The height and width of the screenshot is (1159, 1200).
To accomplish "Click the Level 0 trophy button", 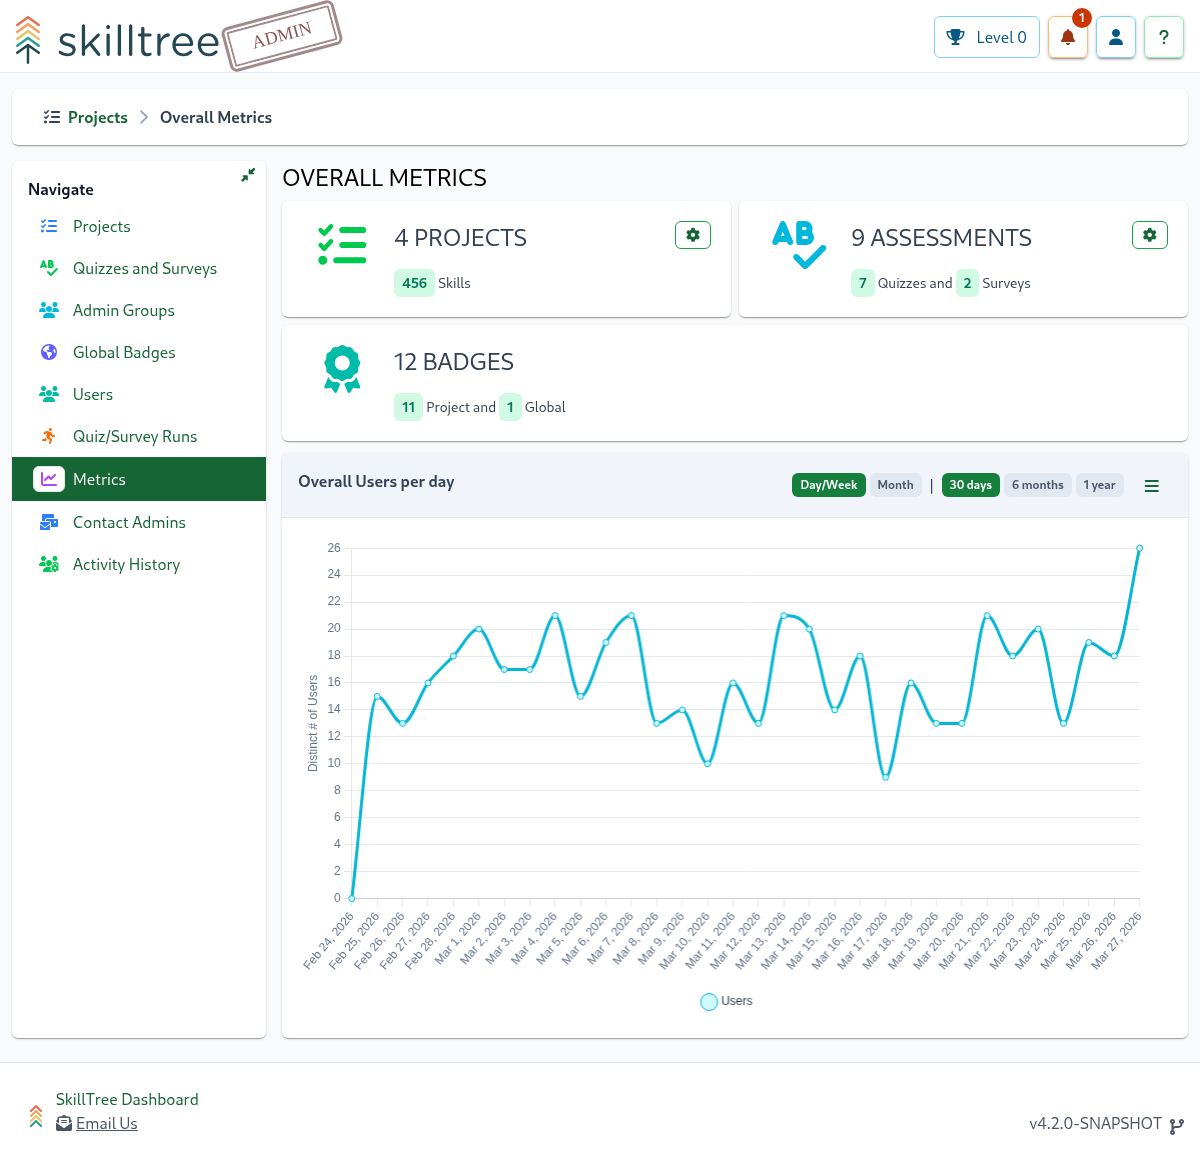I will tap(987, 38).
